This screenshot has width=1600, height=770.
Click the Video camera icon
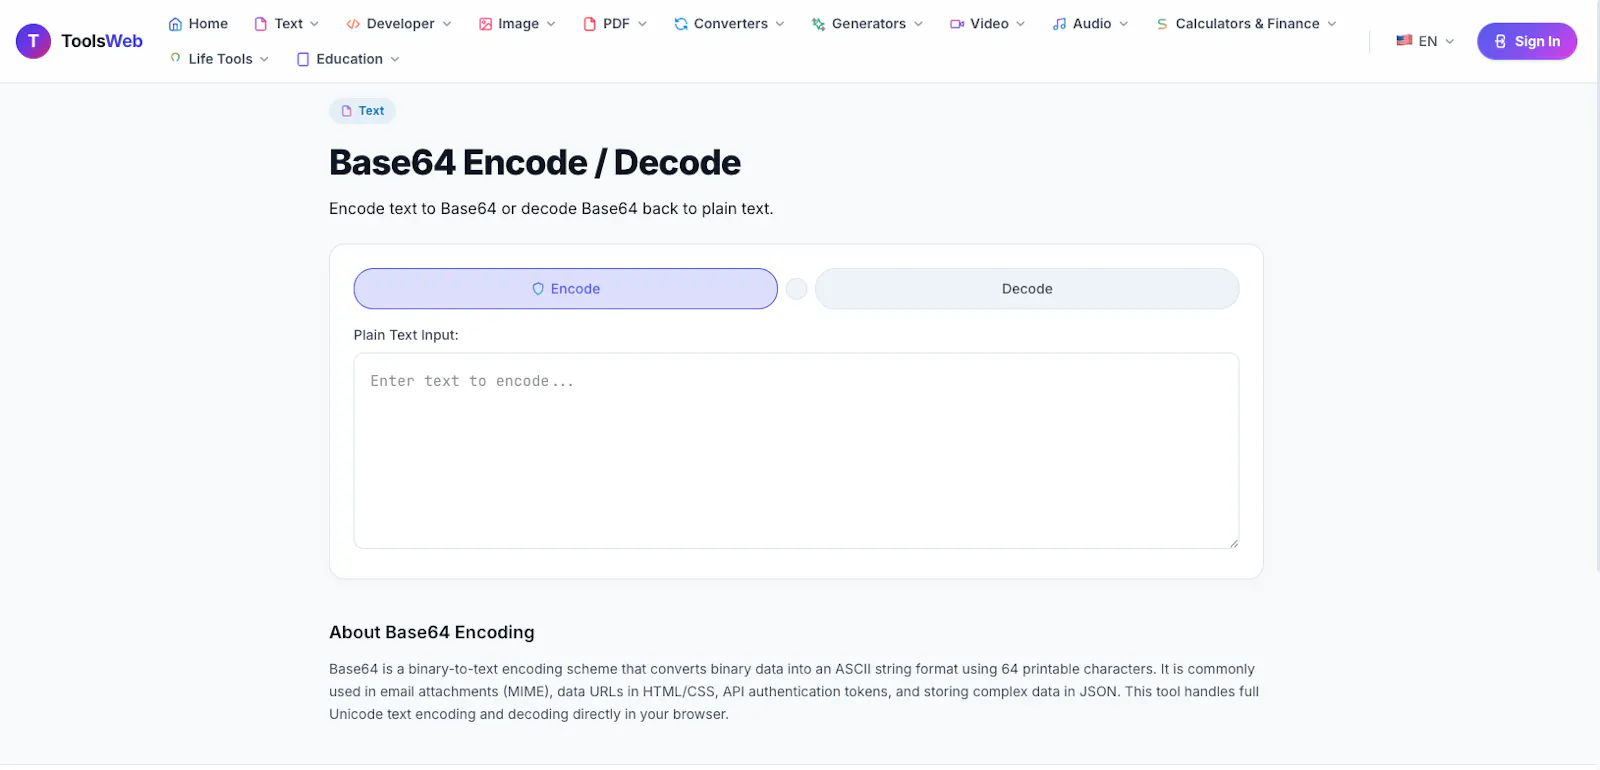[x=957, y=24]
